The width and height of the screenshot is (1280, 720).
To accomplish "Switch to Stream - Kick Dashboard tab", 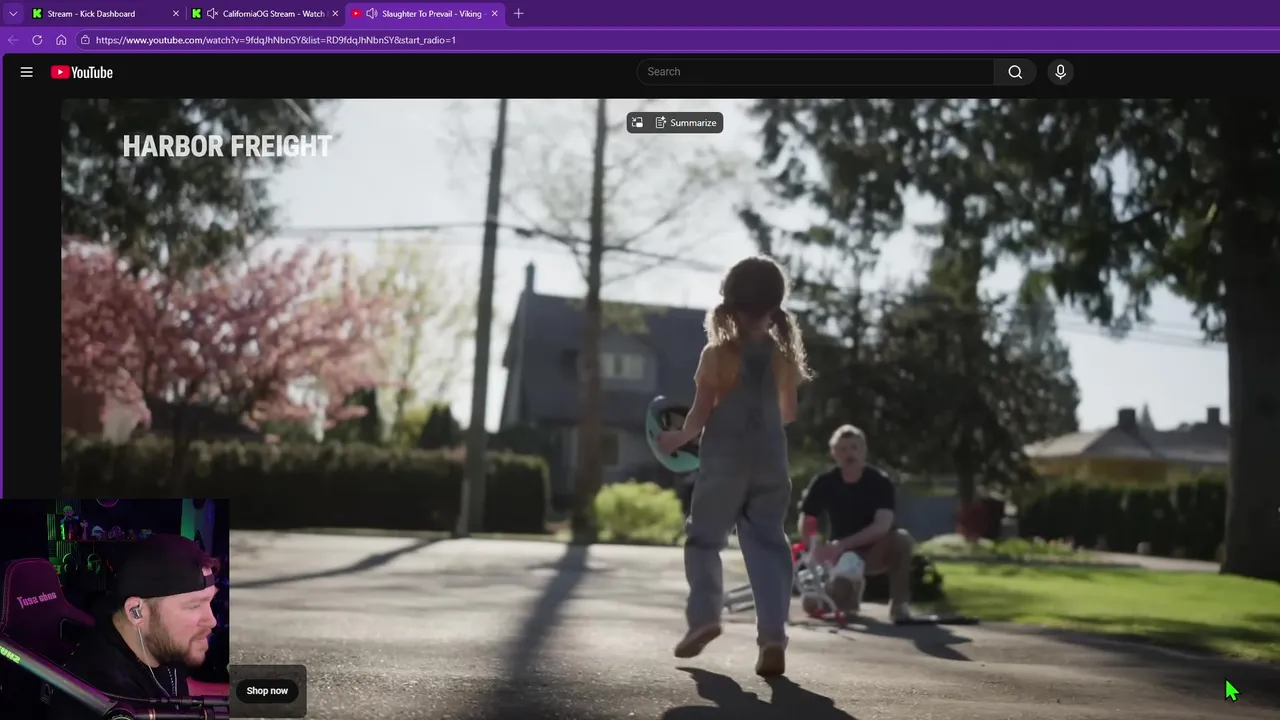I will 105,14.
